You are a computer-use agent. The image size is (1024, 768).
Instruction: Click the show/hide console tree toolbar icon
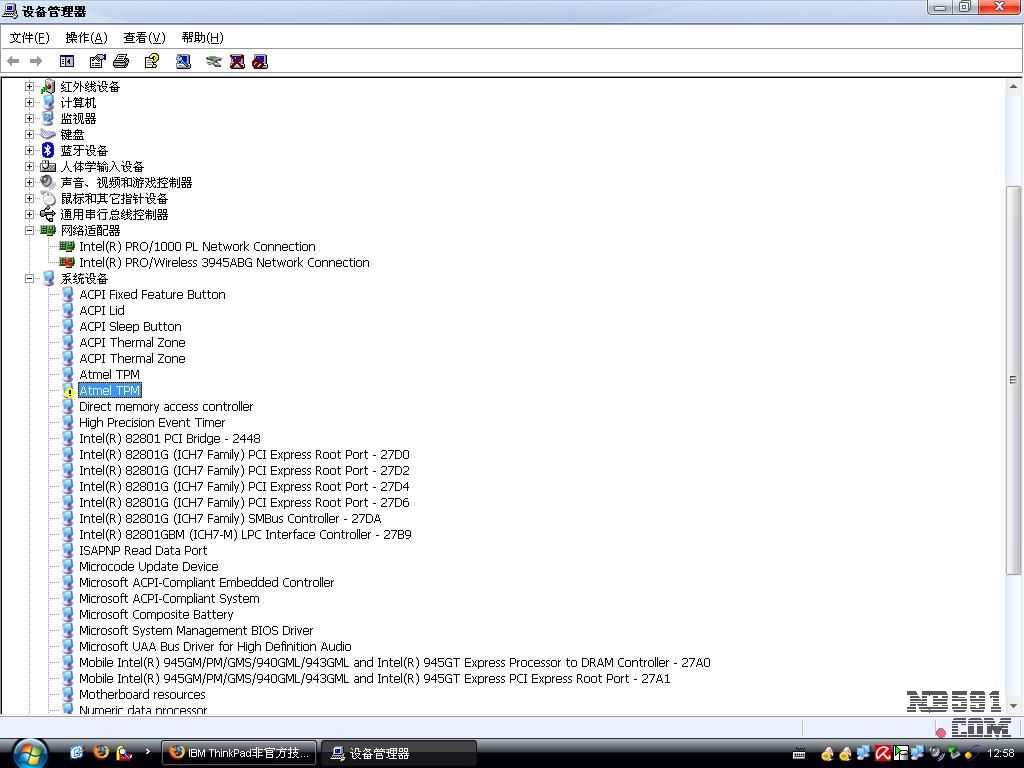tap(67, 61)
